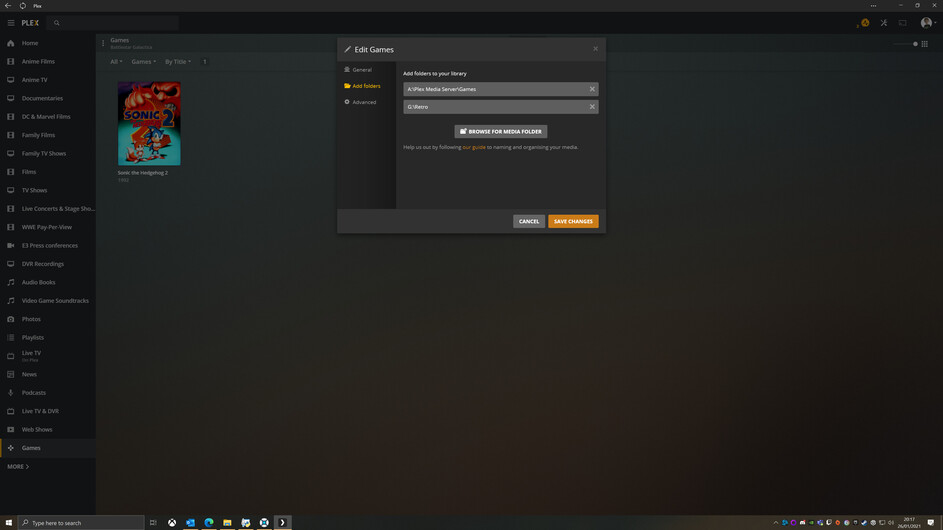Open Games library three-dot menu
The image size is (943, 530).
click(x=103, y=43)
